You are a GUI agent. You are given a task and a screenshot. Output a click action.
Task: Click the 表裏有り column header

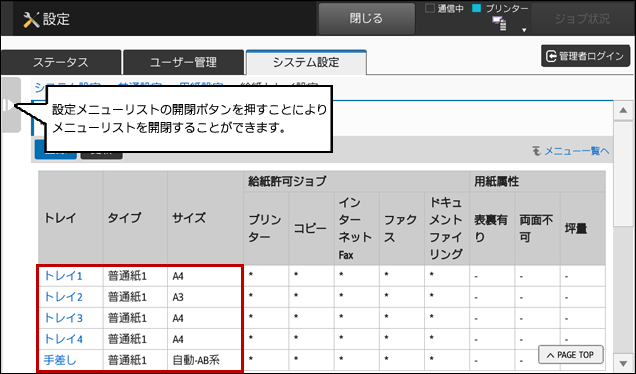point(492,228)
